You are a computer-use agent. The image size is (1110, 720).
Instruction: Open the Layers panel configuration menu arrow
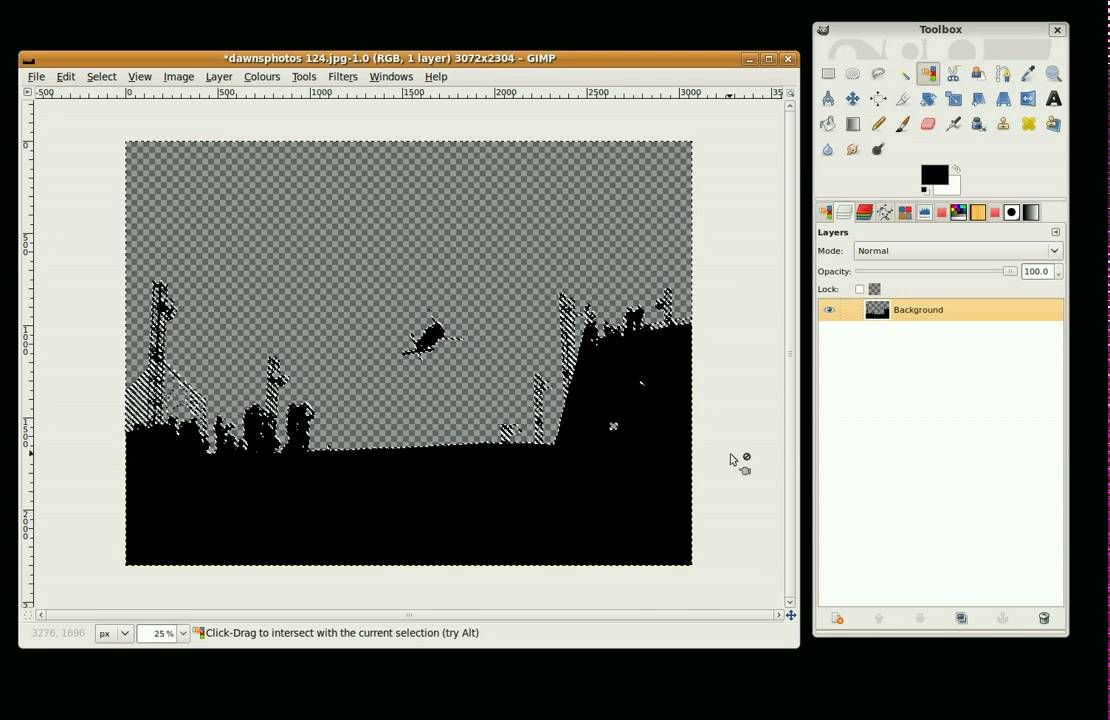pyautogui.click(x=1055, y=232)
